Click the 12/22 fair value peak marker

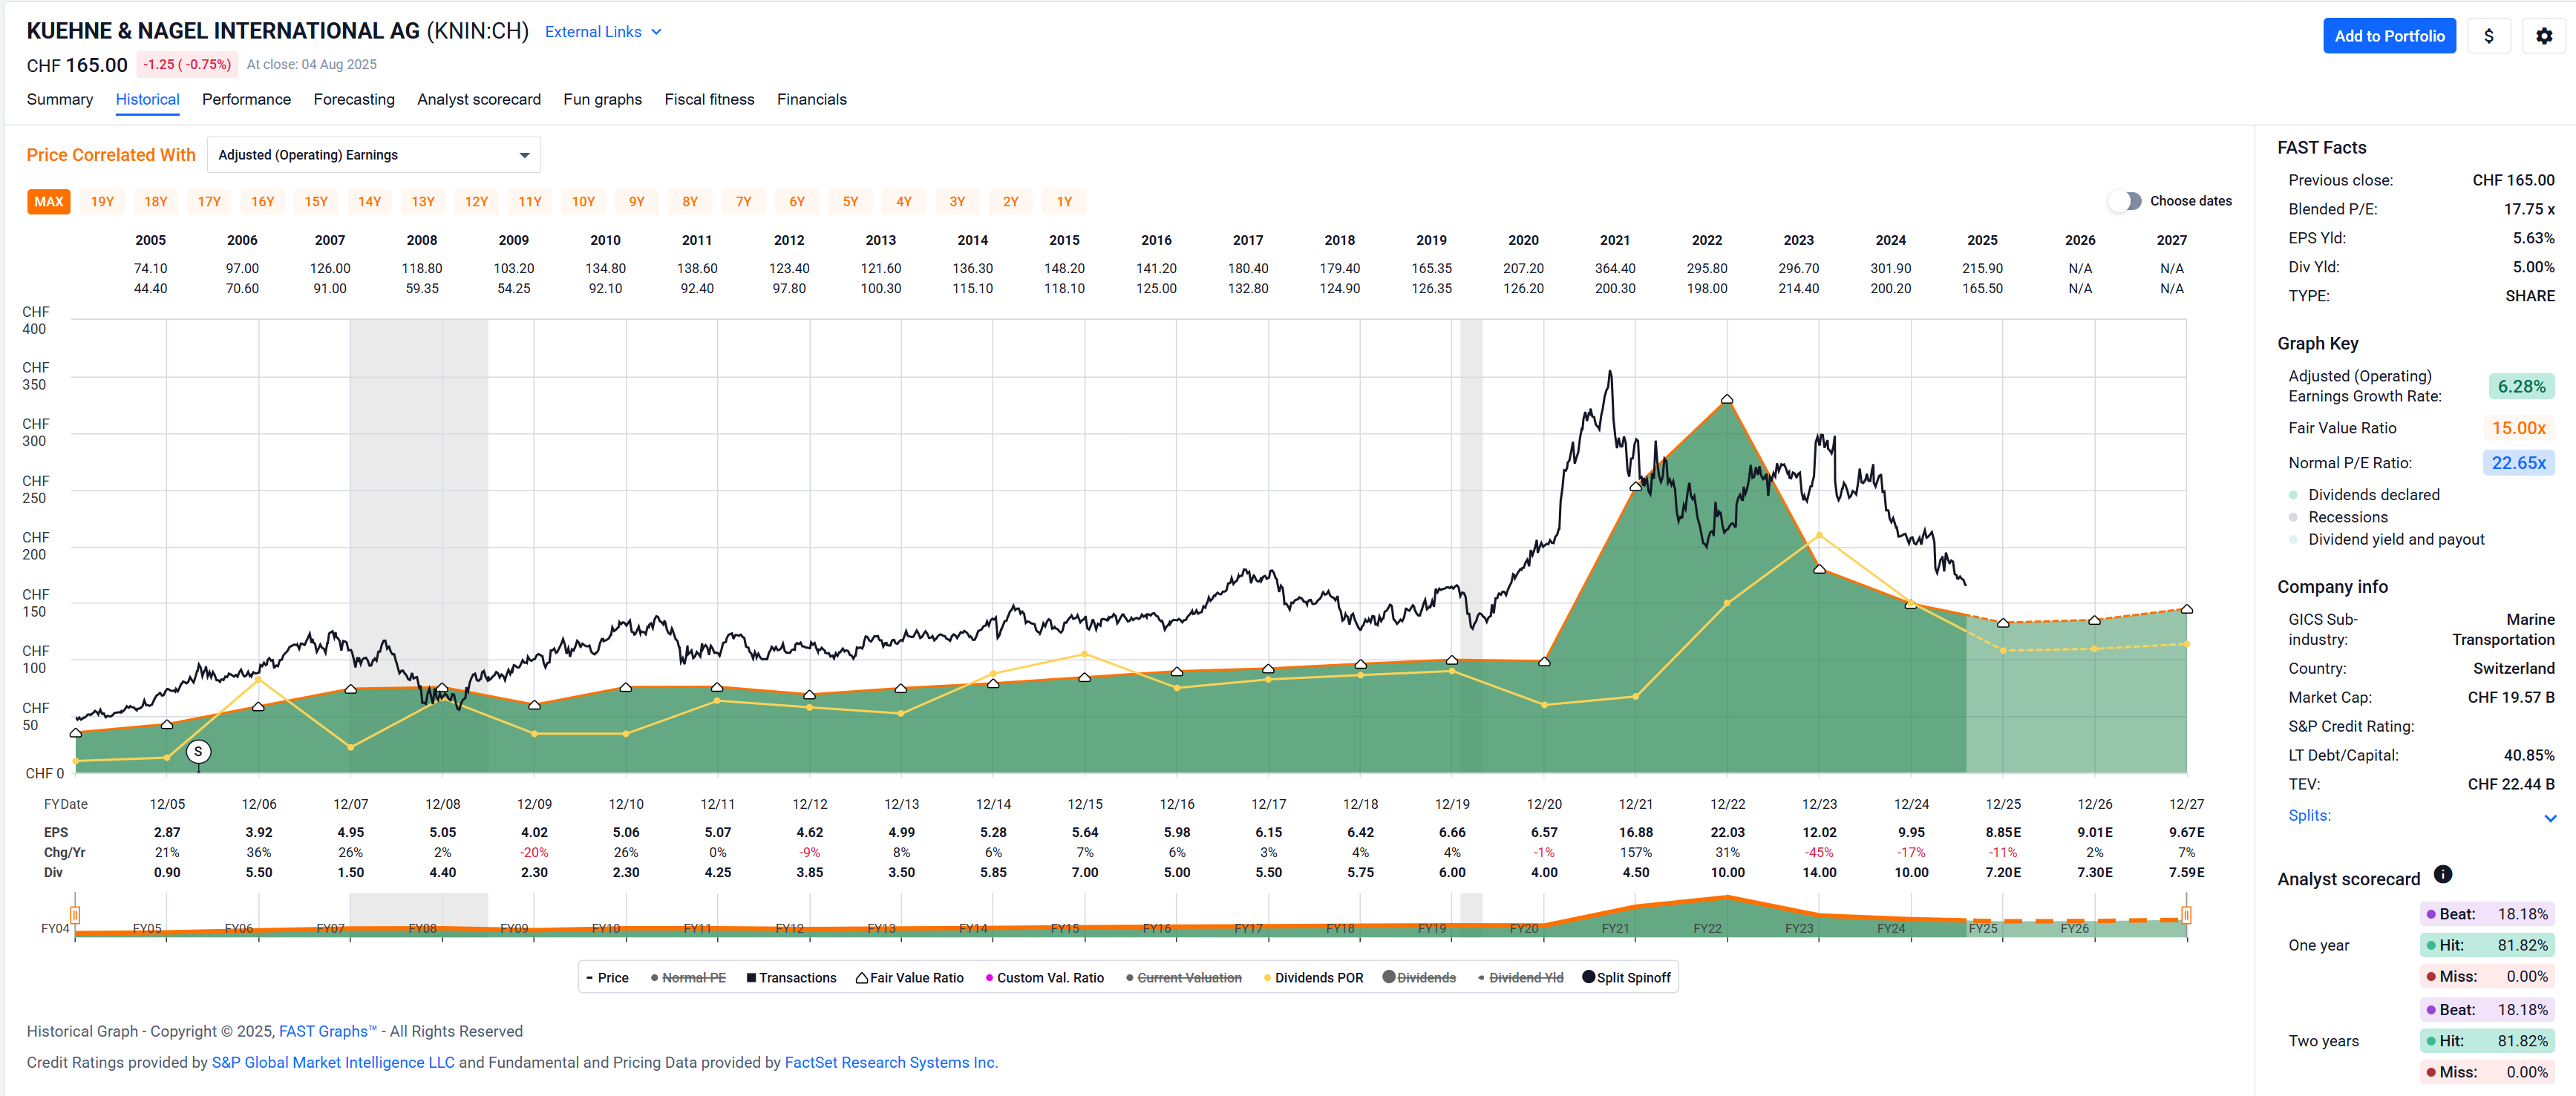(x=1727, y=399)
